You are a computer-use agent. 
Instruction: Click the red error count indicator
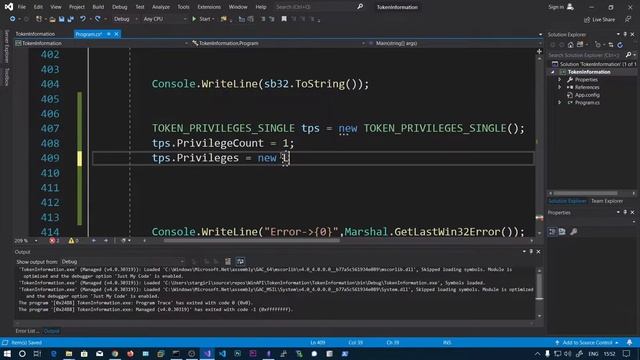click(x=54, y=241)
